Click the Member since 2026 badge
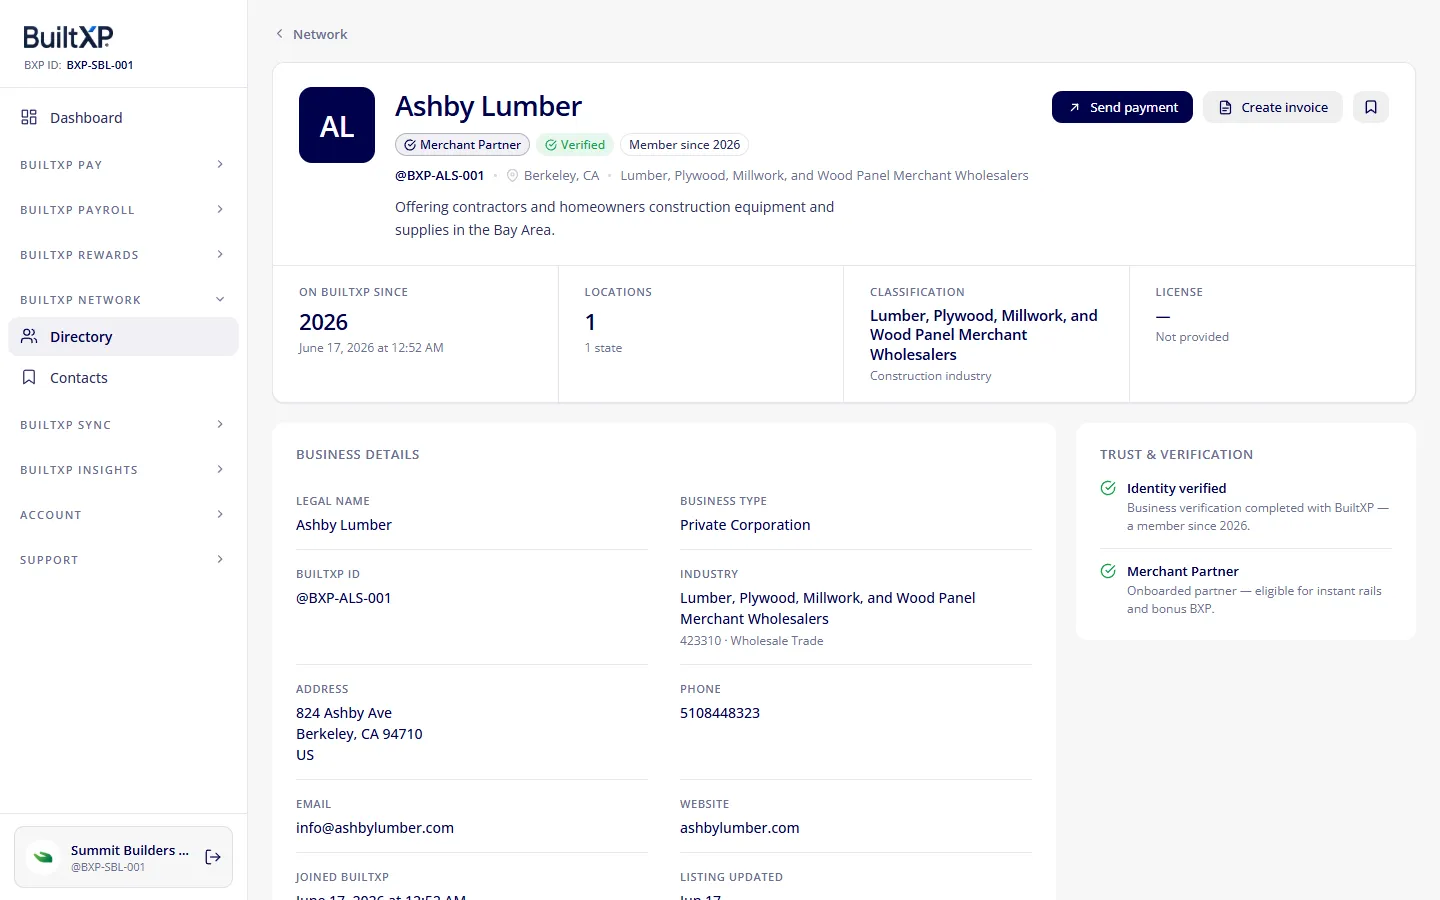This screenshot has height=900, width=1440. 684,145
